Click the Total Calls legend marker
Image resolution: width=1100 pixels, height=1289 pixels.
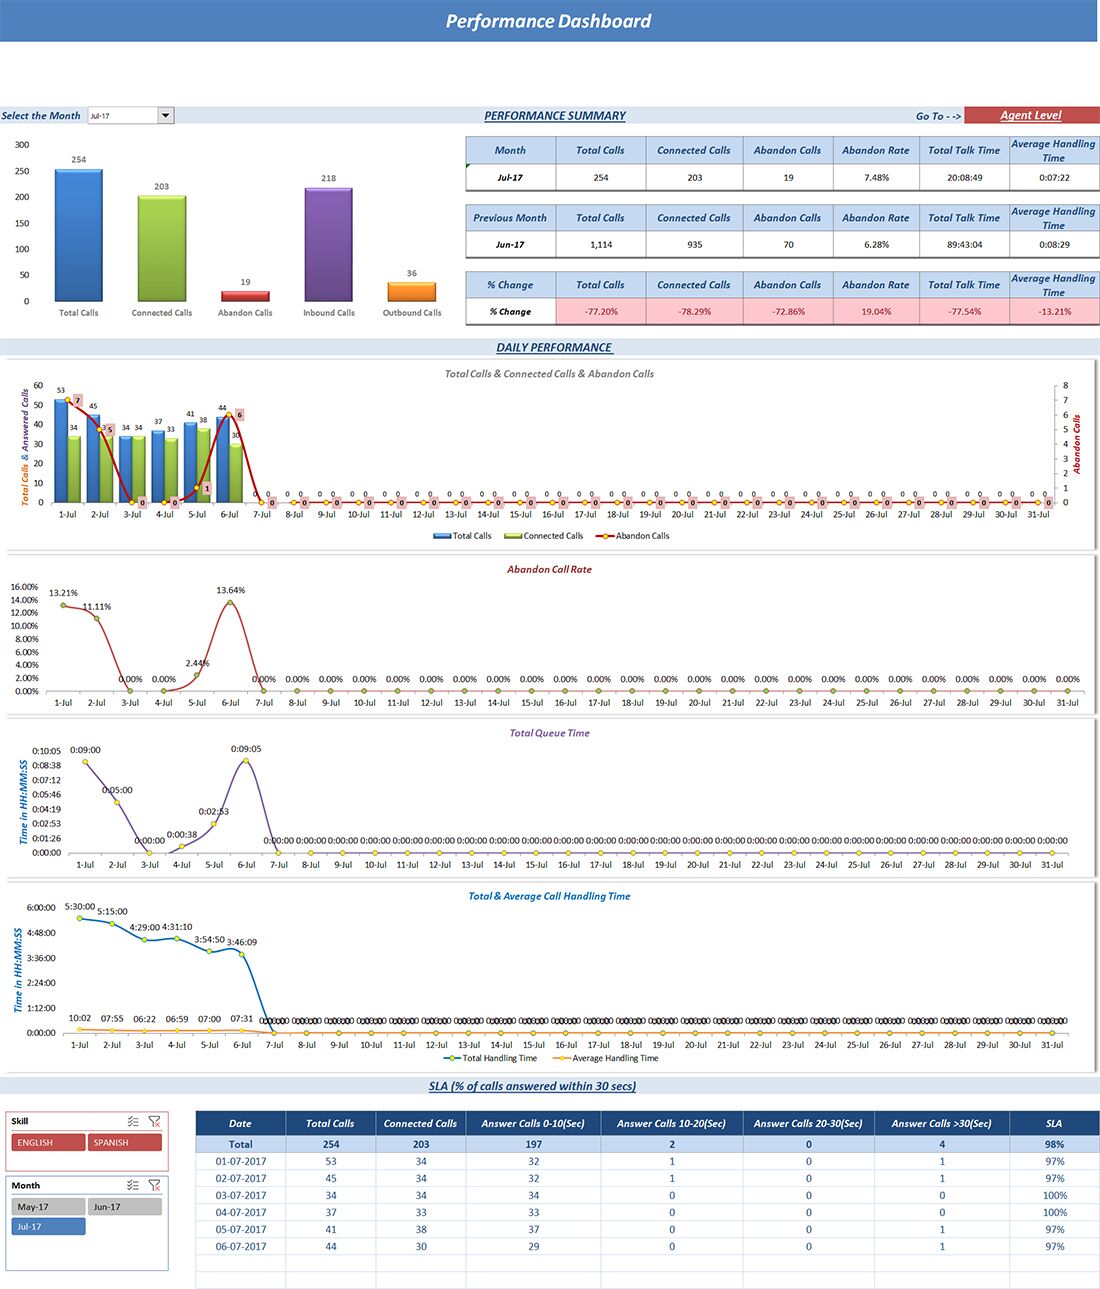(x=440, y=536)
